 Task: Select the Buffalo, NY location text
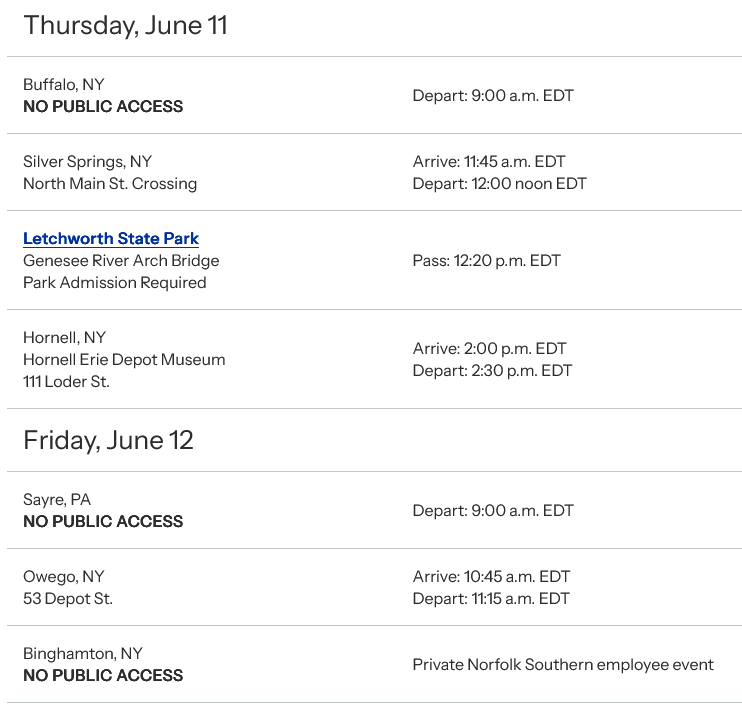(x=63, y=85)
